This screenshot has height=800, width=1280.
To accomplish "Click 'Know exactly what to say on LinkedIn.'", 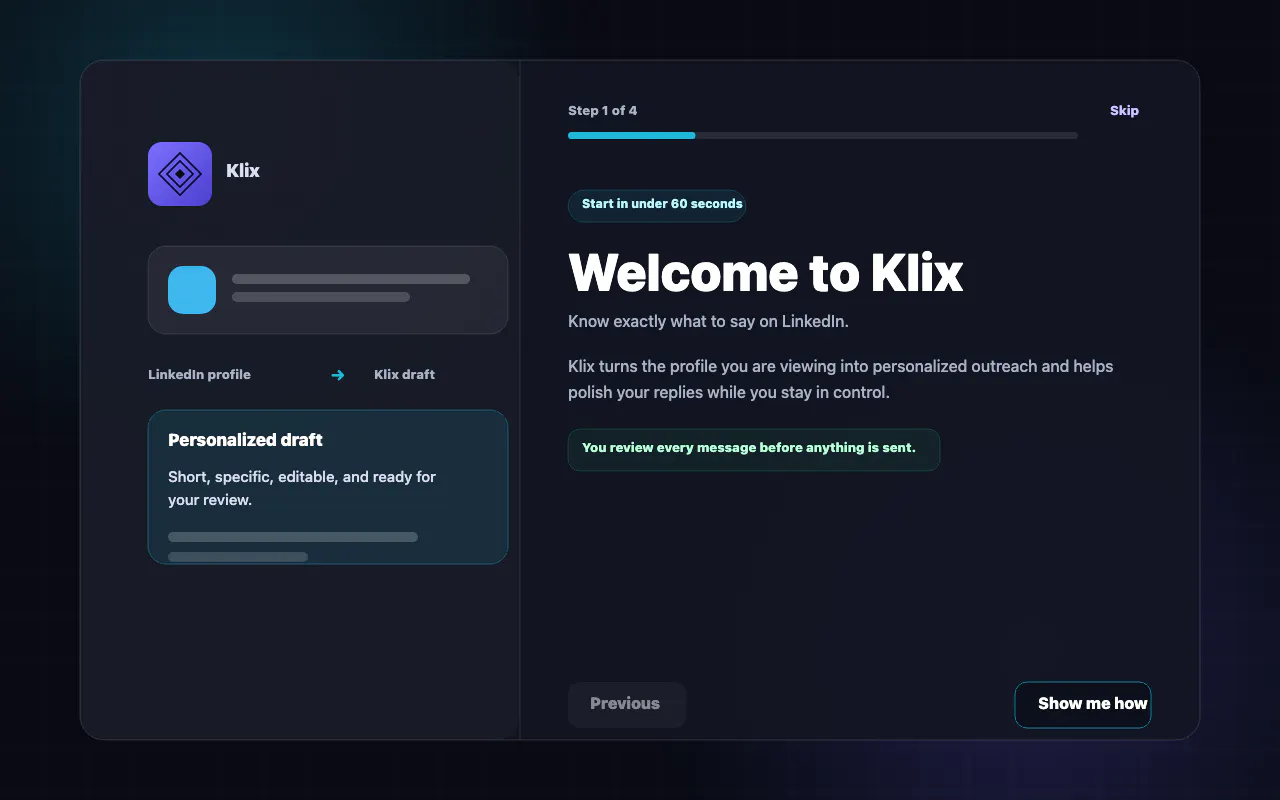I will tap(708, 322).
